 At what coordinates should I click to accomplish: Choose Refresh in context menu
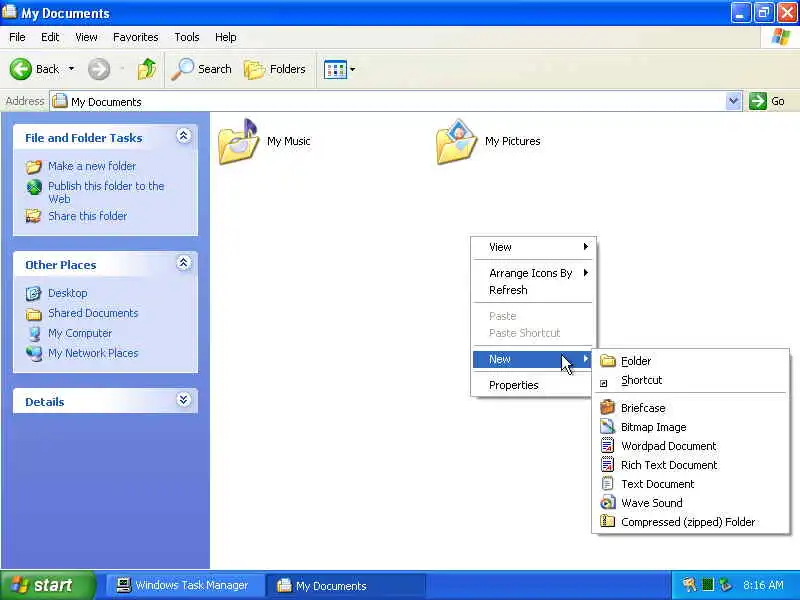532,290
